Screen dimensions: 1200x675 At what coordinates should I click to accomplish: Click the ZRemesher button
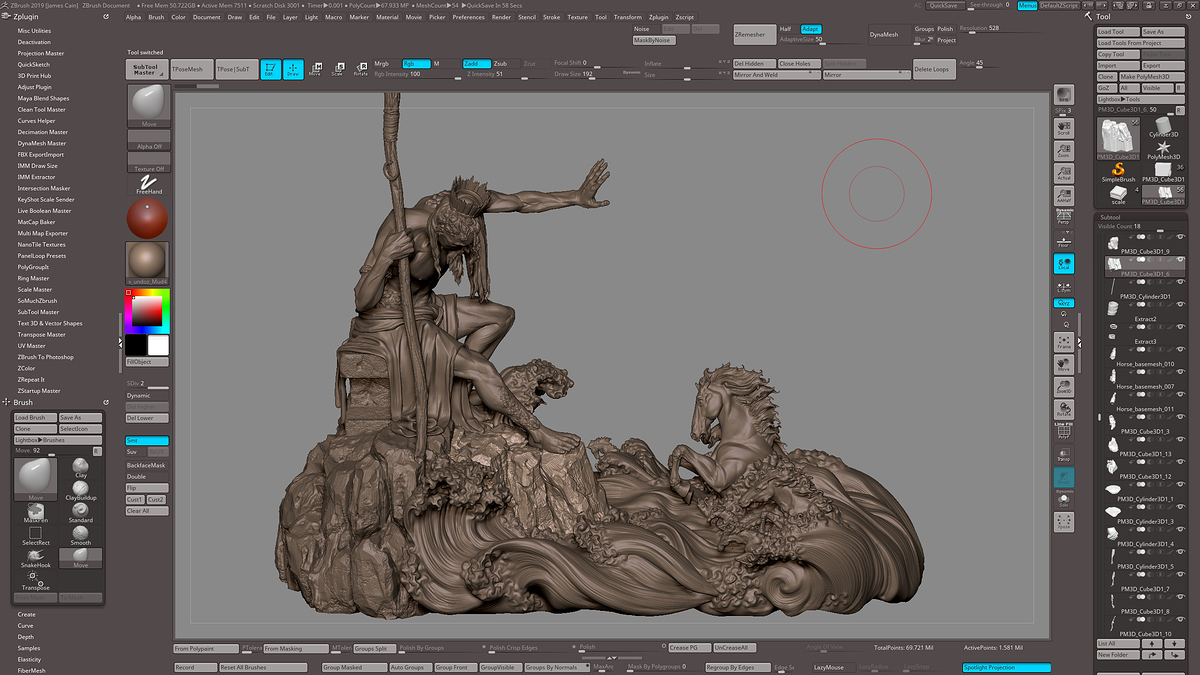pyautogui.click(x=754, y=34)
